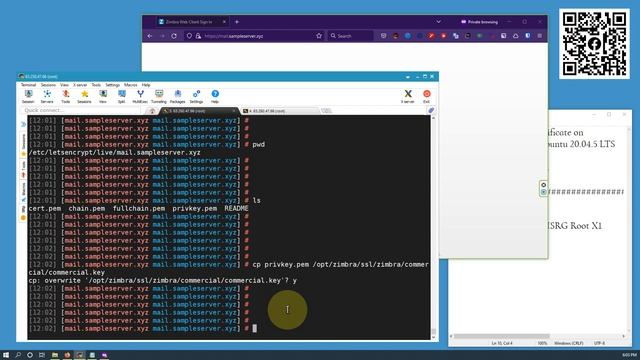Open the Tools toolbar icon
This screenshot has height=360, width=640.
66,97
